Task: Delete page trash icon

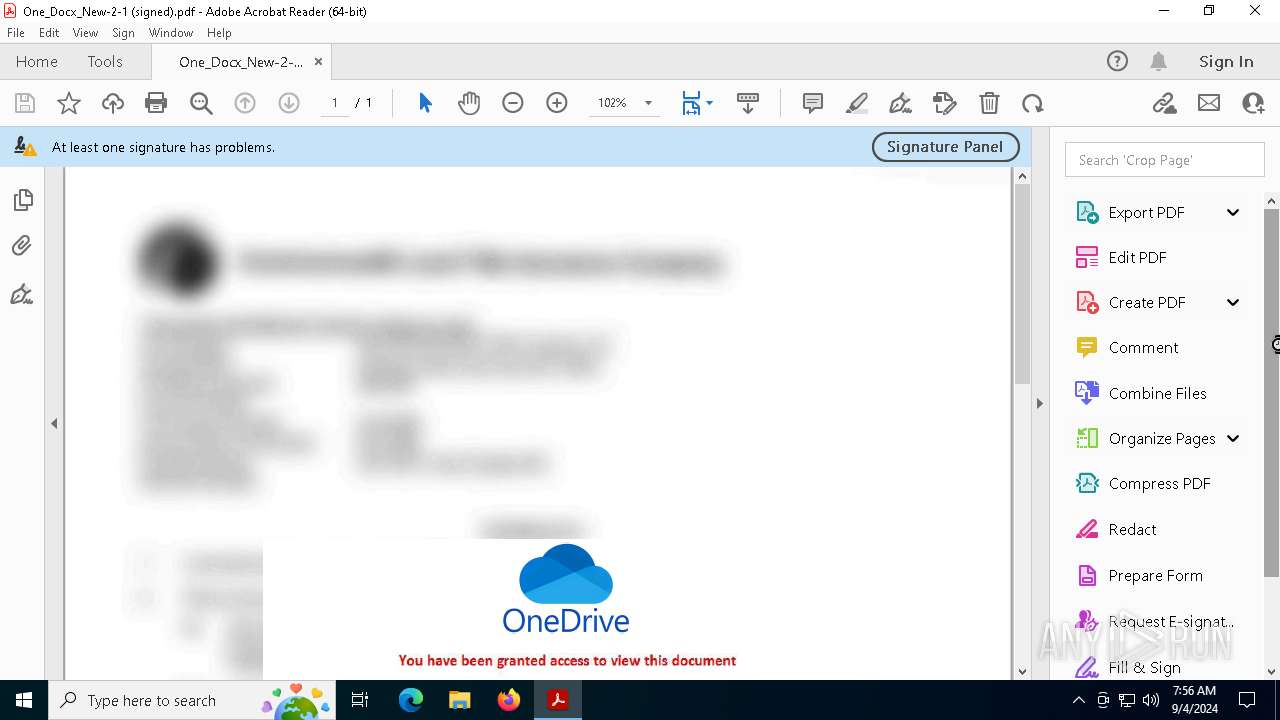Action: tap(989, 103)
